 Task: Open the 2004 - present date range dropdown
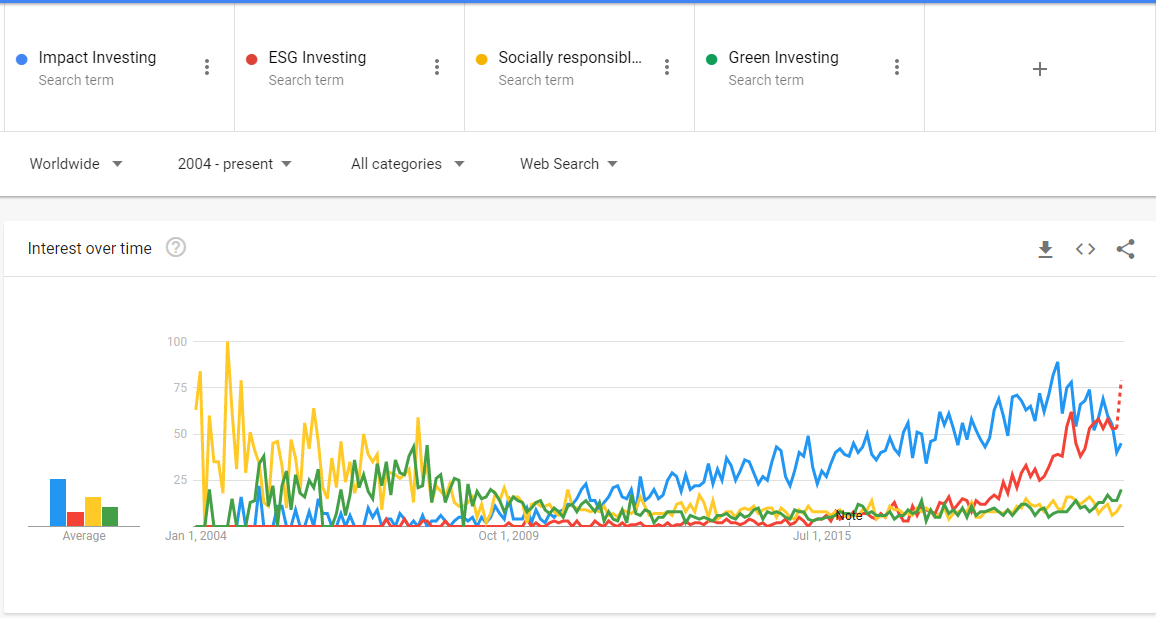[x=234, y=164]
